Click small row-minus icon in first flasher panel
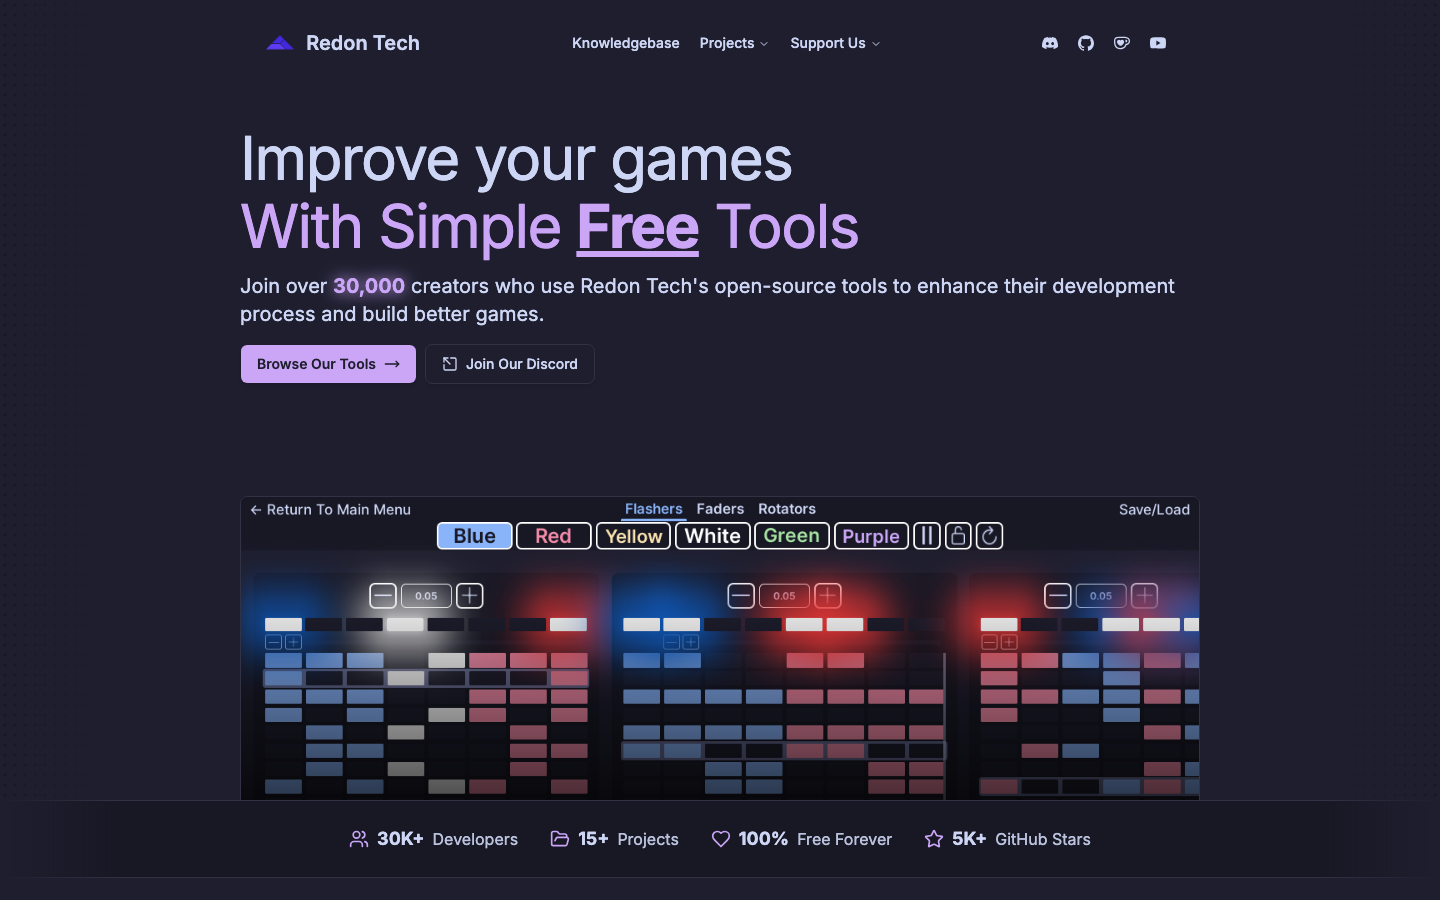1440x900 pixels. tap(274, 642)
